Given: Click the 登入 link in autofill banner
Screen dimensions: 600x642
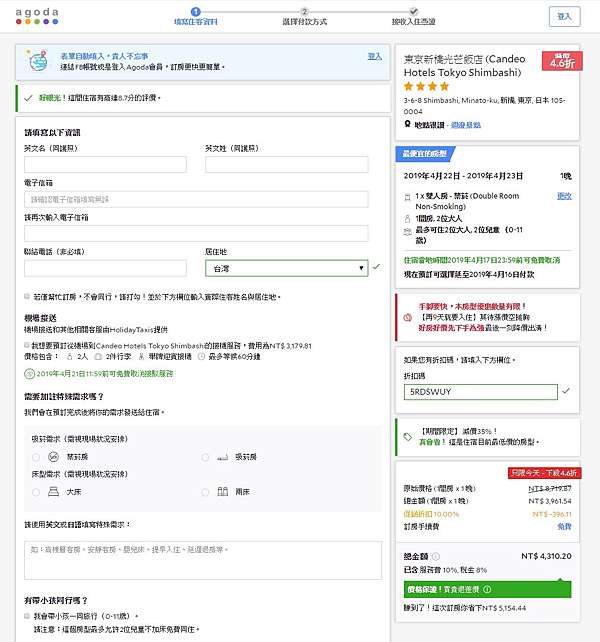Looking at the screenshot, I should coord(375,57).
